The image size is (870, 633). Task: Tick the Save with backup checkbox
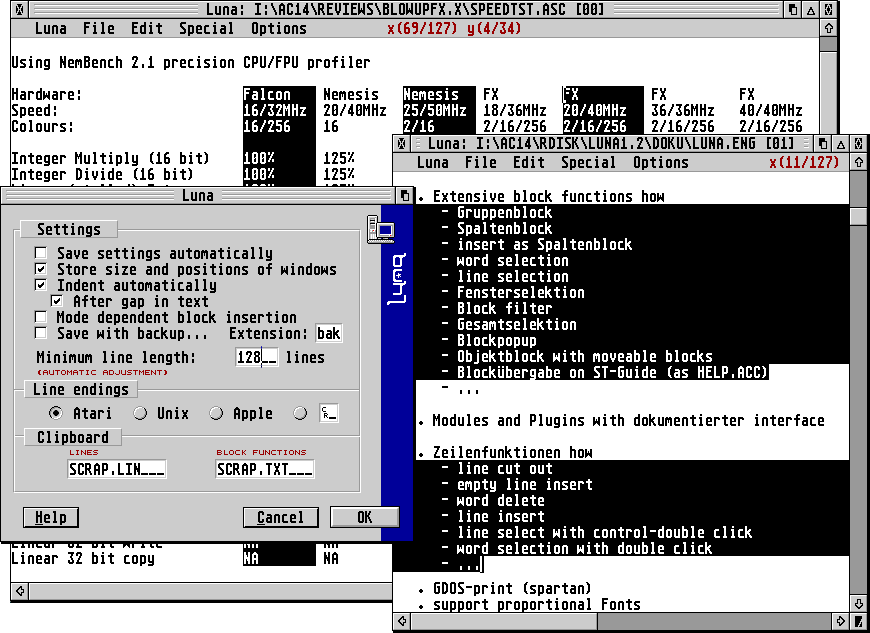(x=41, y=333)
